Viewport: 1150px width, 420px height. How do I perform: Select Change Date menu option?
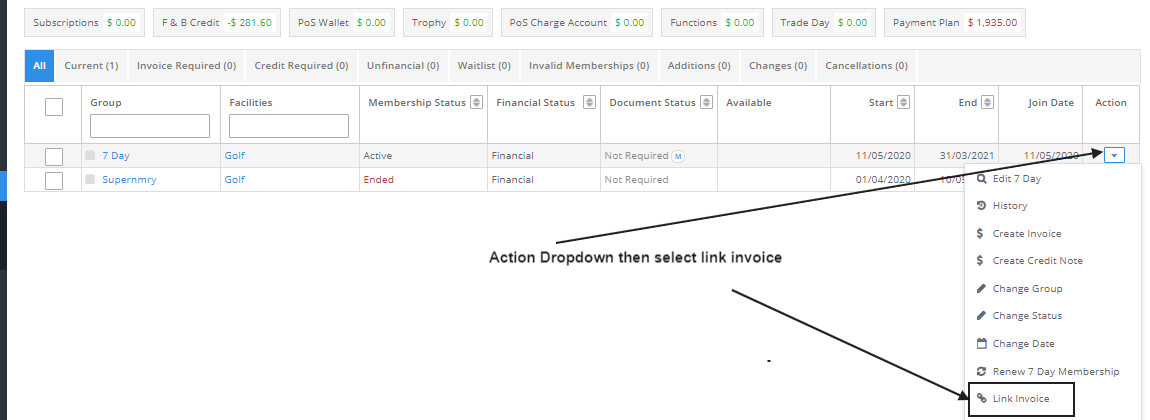click(1024, 344)
